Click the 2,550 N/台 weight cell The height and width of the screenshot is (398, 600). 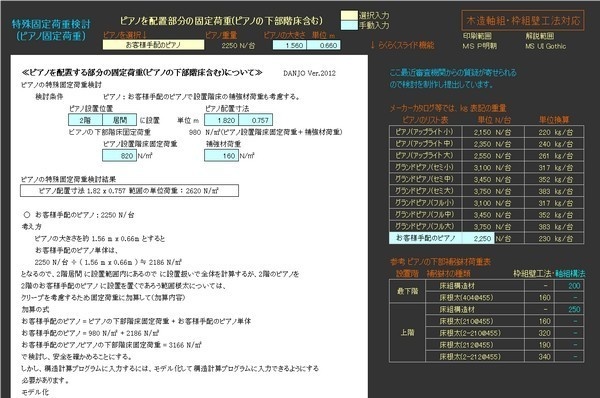(x=493, y=156)
